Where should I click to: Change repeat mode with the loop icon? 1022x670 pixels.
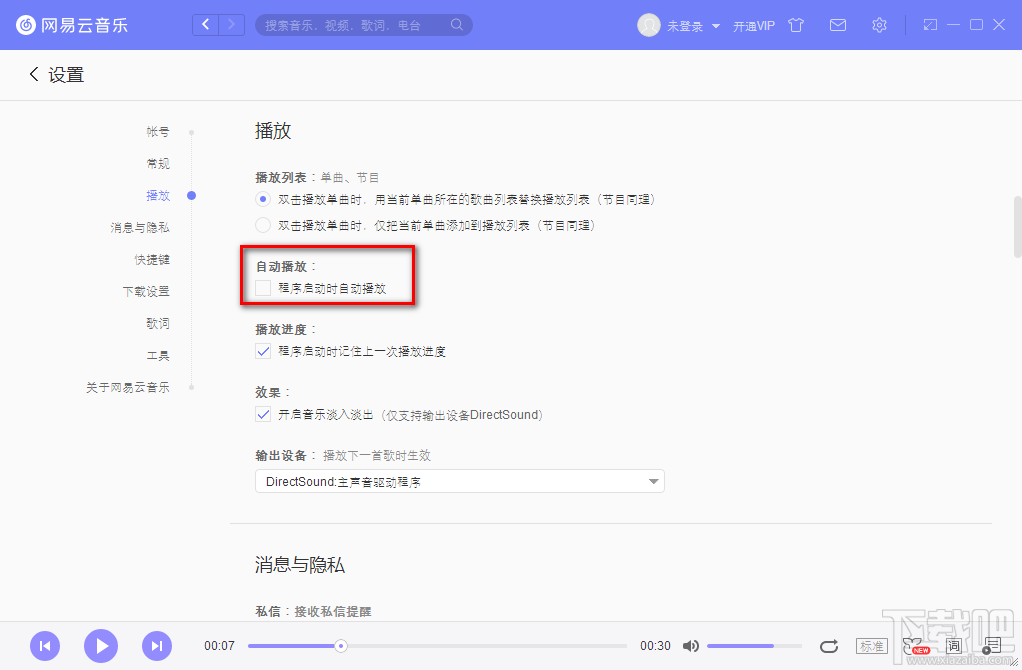pyautogui.click(x=829, y=646)
